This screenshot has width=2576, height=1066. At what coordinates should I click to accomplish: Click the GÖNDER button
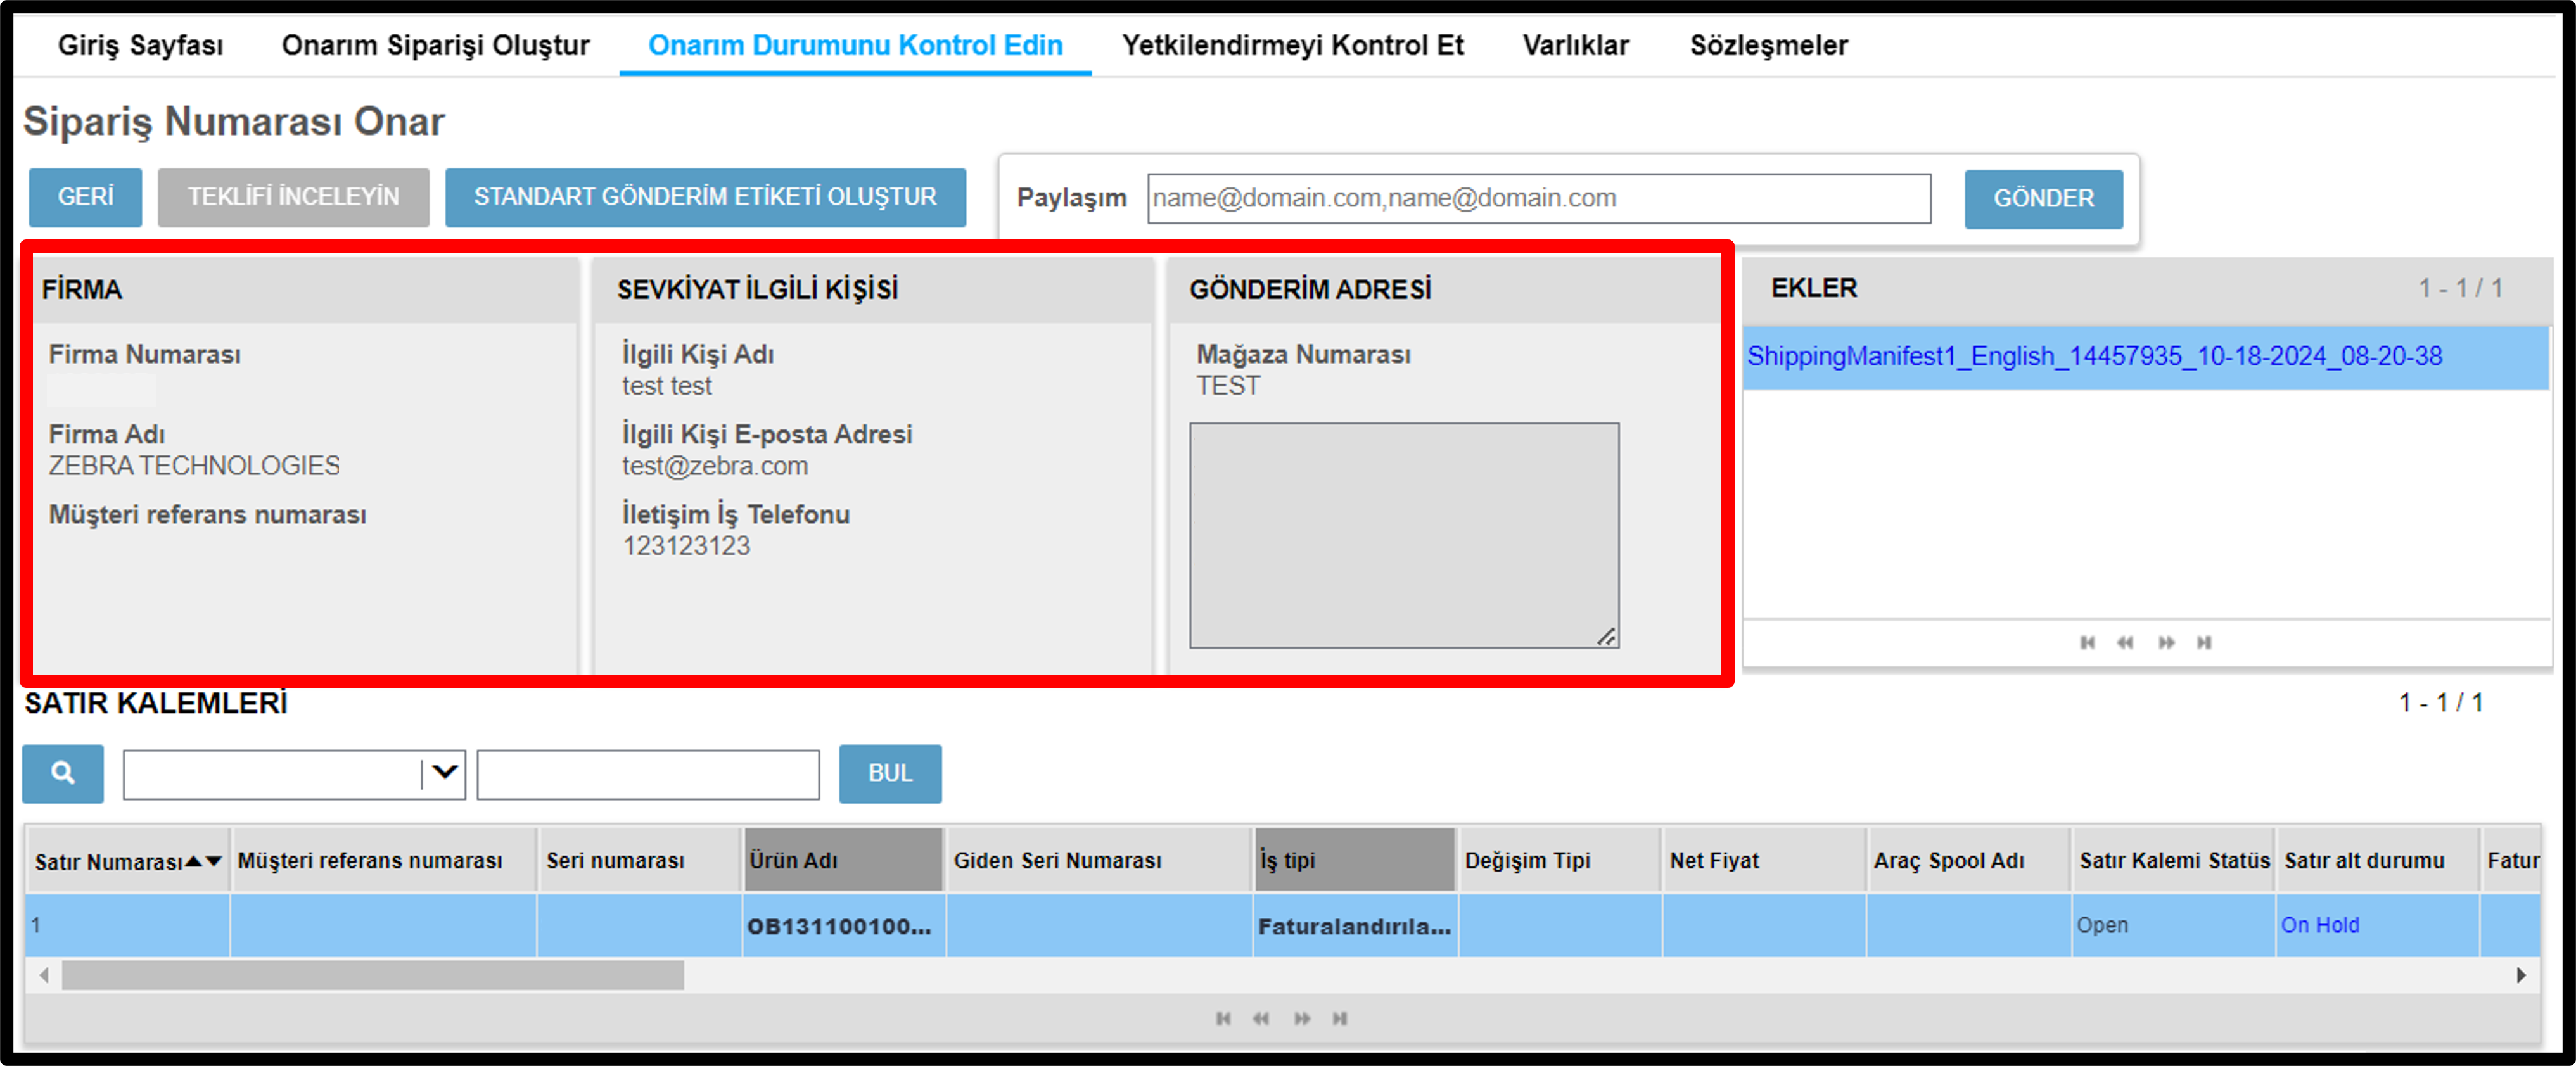[2043, 199]
